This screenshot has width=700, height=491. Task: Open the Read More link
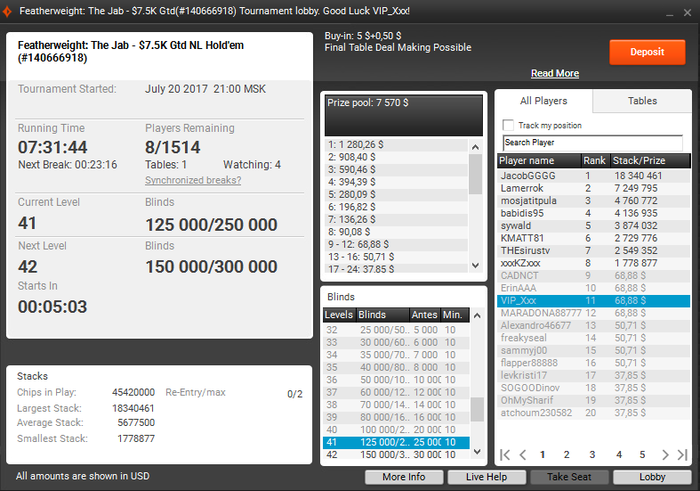(x=555, y=73)
